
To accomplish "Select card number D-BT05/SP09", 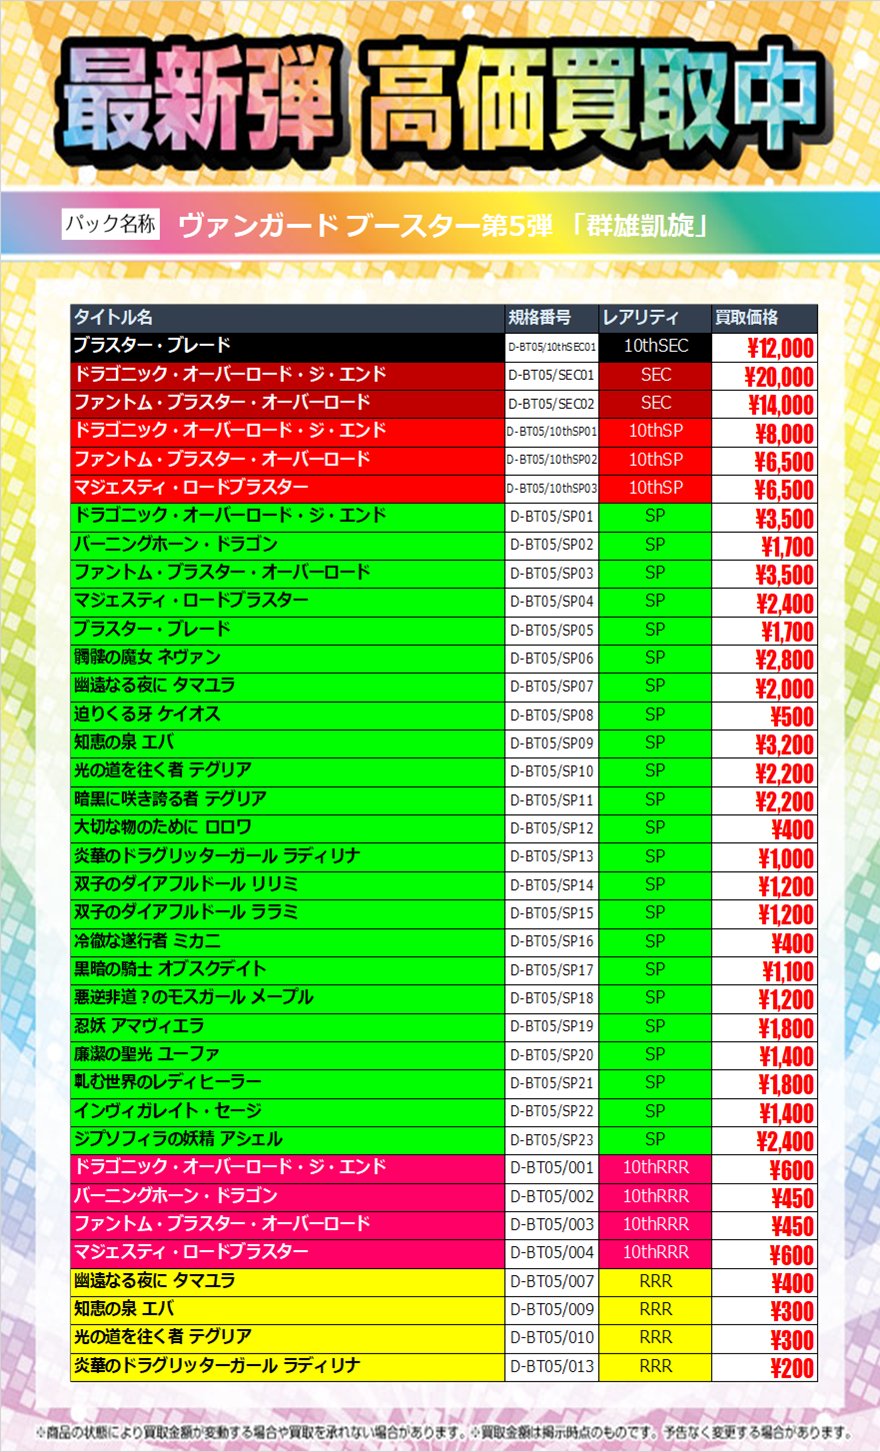I will coord(552,743).
